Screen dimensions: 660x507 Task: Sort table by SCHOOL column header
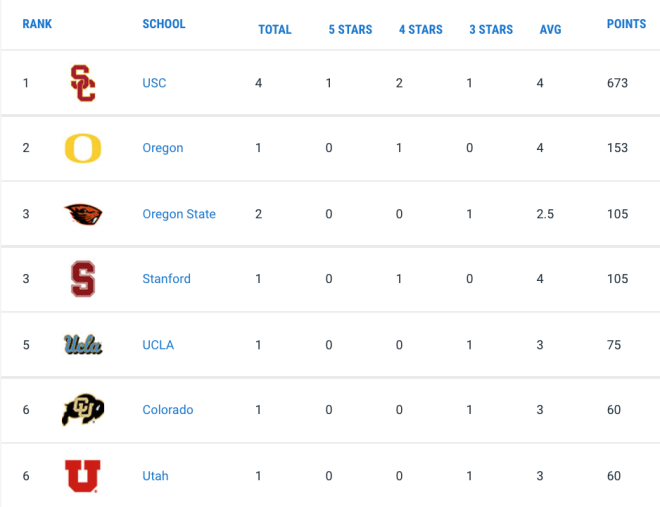[164, 24]
